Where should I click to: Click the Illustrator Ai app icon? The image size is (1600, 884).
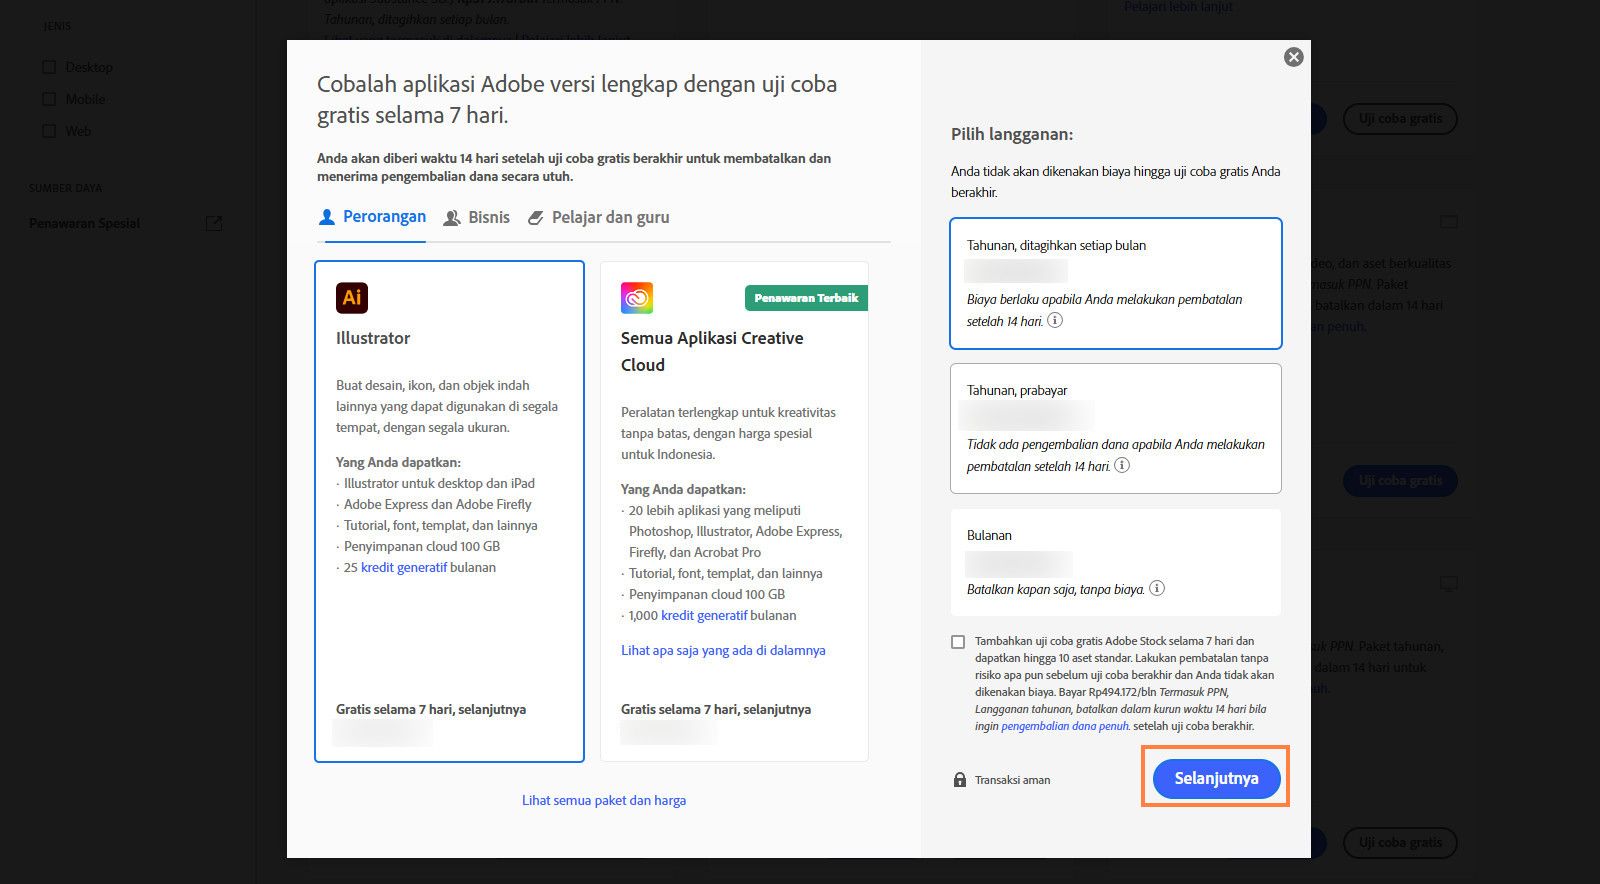click(x=352, y=297)
